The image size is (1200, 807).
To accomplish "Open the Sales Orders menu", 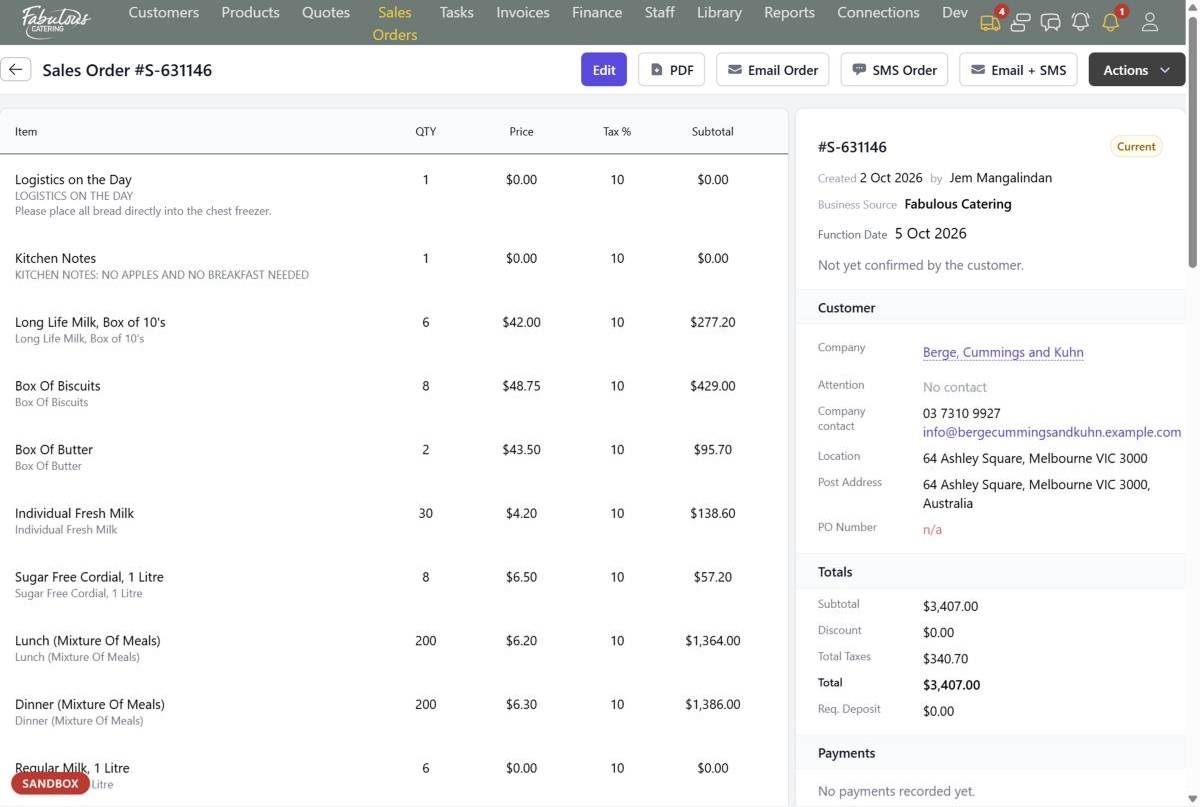I will pos(395,23).
